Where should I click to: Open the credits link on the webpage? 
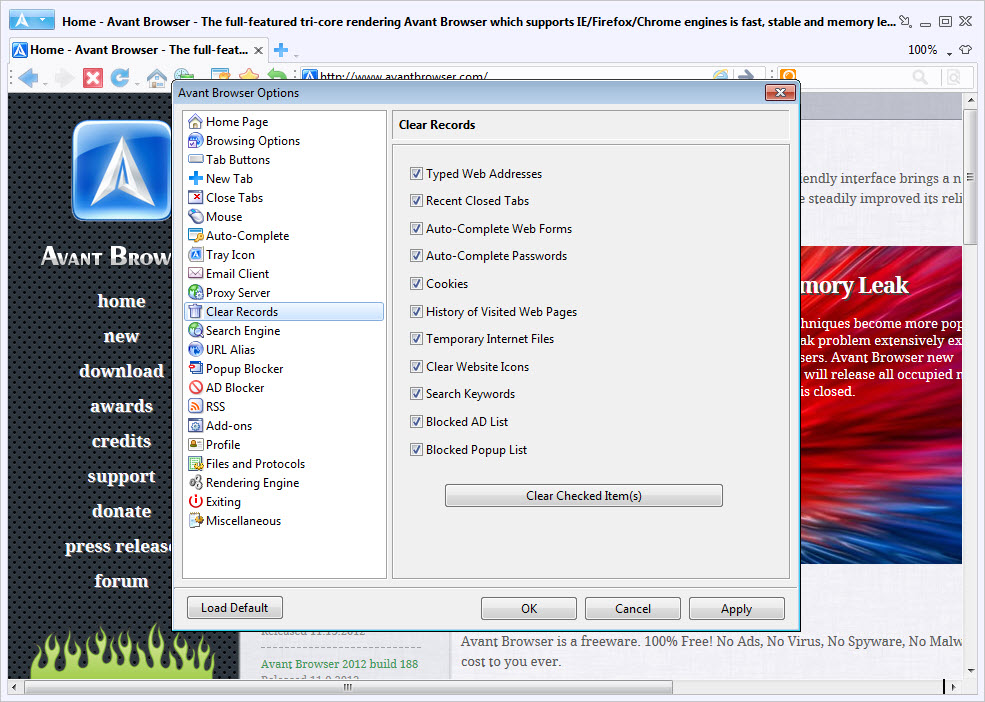121,441
